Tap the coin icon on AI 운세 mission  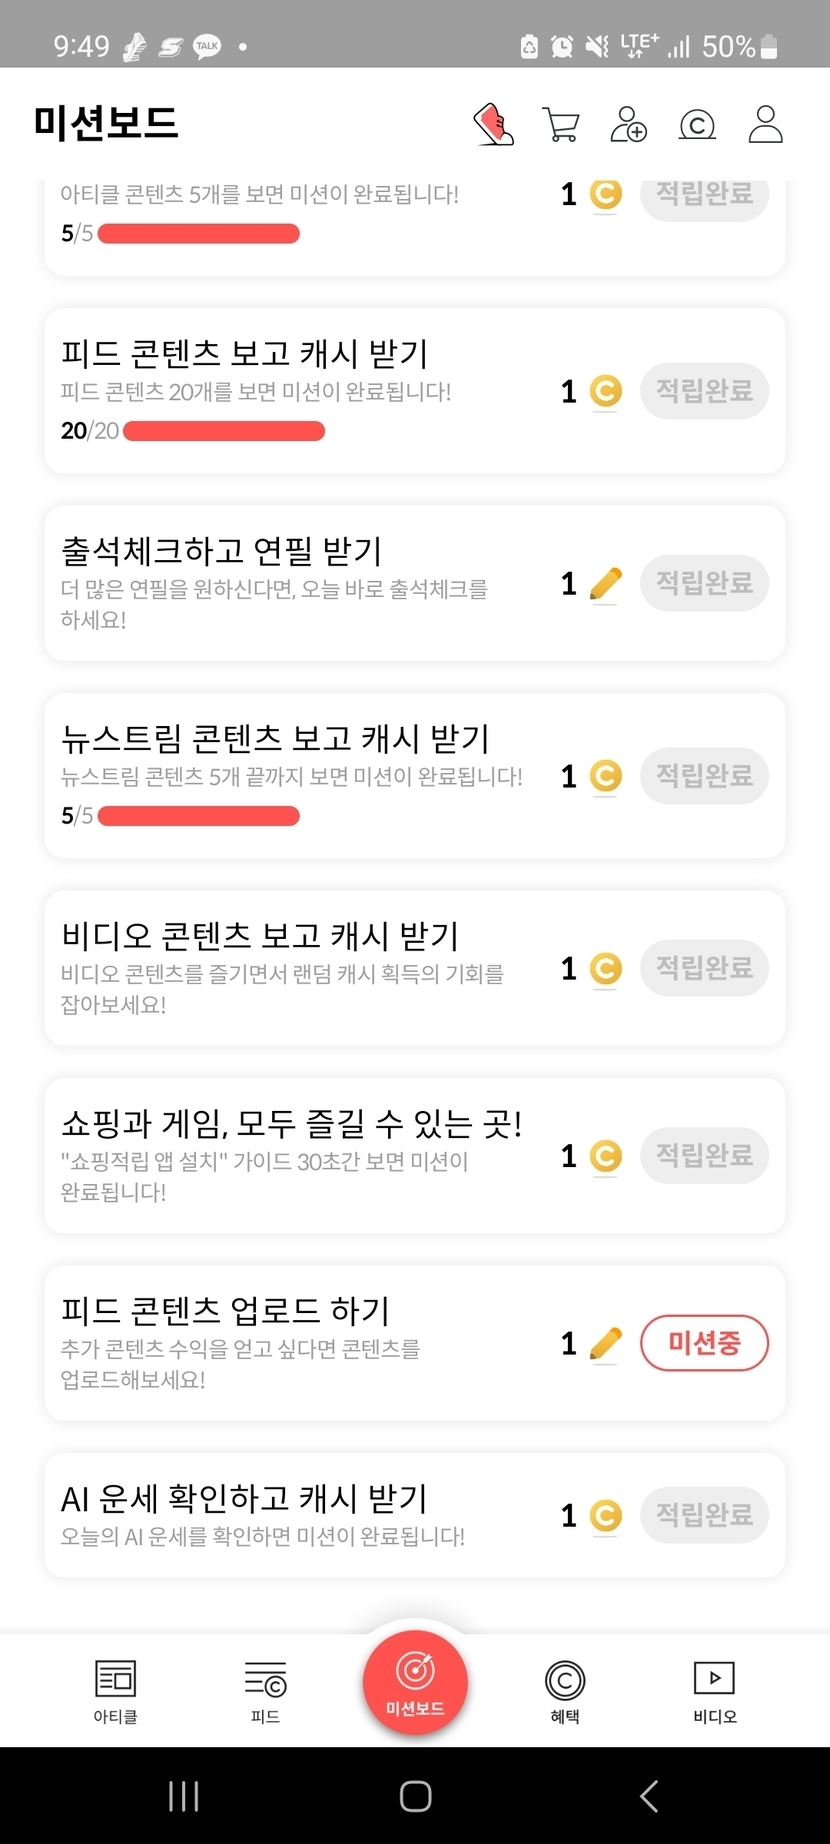coord(605,1516)
